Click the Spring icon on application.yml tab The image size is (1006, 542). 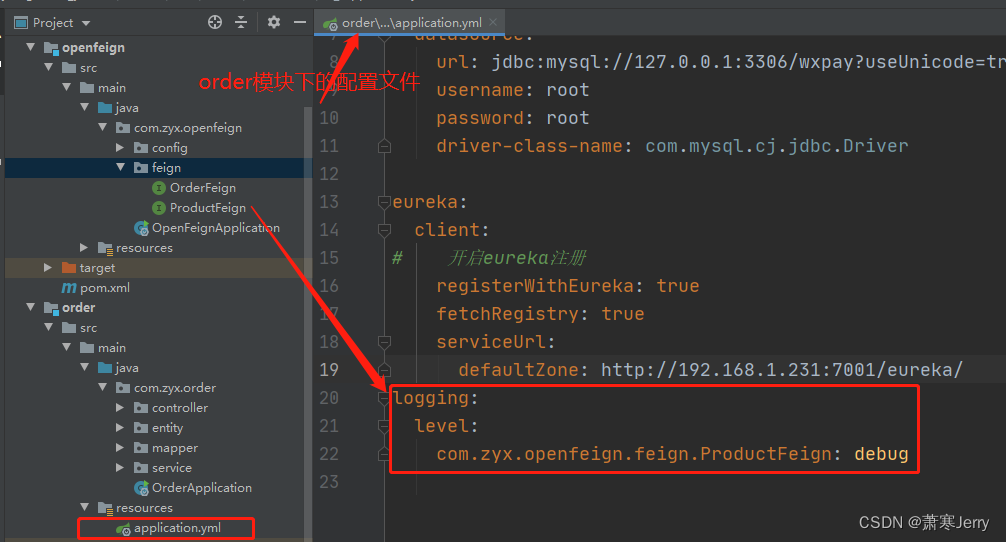pyautogui.click(x=330, y=24)
